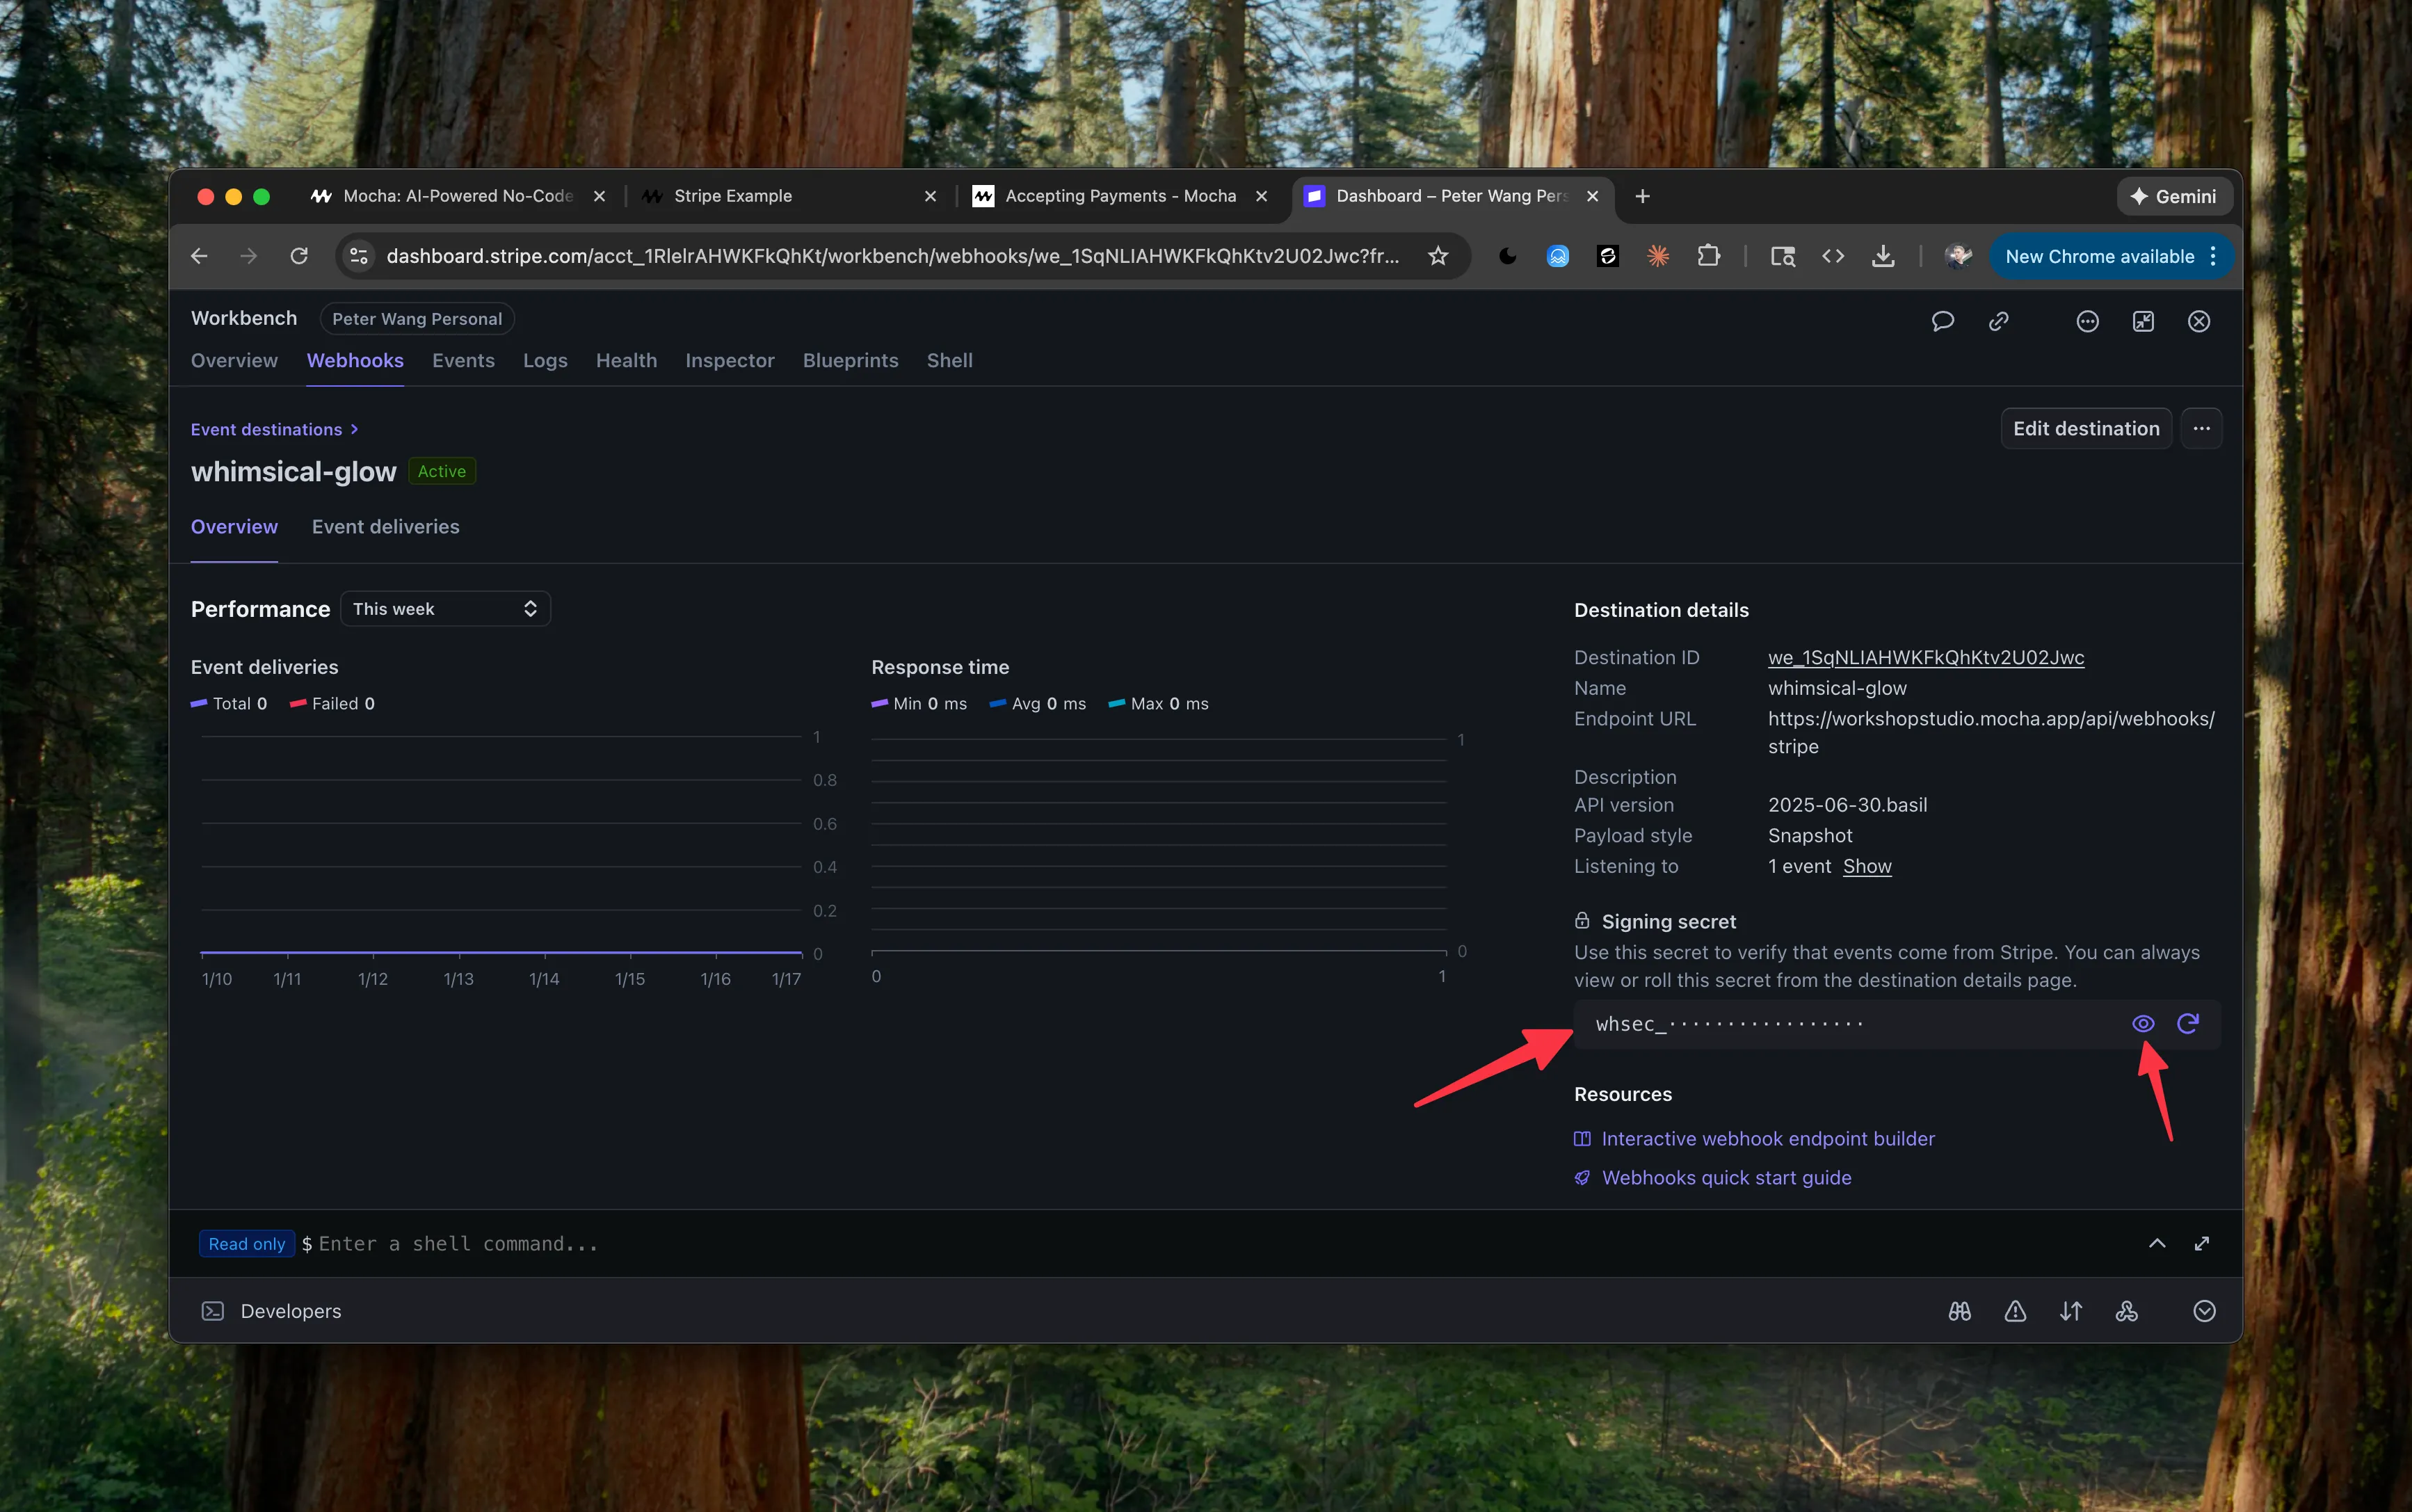This screenshot has width=2412, height=1512.
Task: Open the Inspector binoculars icon in Developers bar
Action: click(1958, 1310)
